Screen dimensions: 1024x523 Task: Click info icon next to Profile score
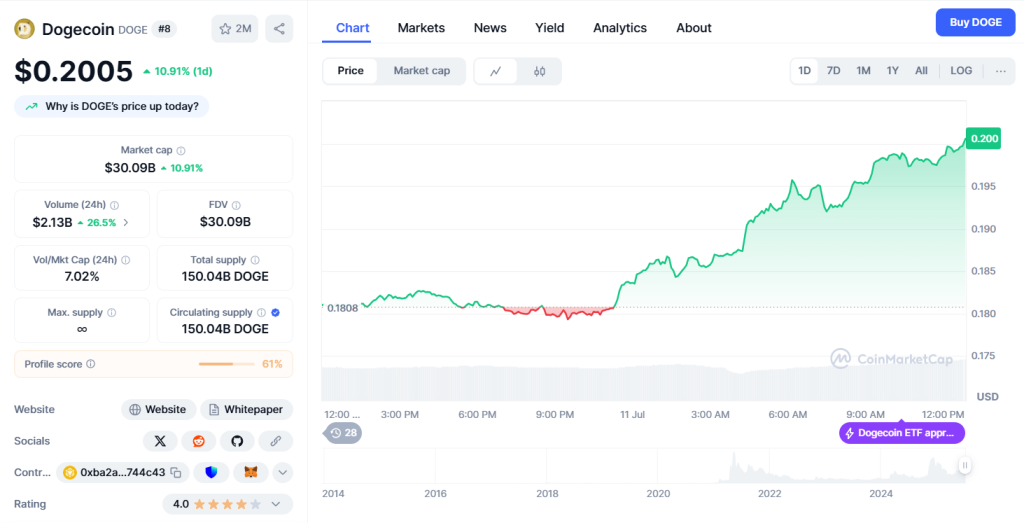[x=91, y=364]
